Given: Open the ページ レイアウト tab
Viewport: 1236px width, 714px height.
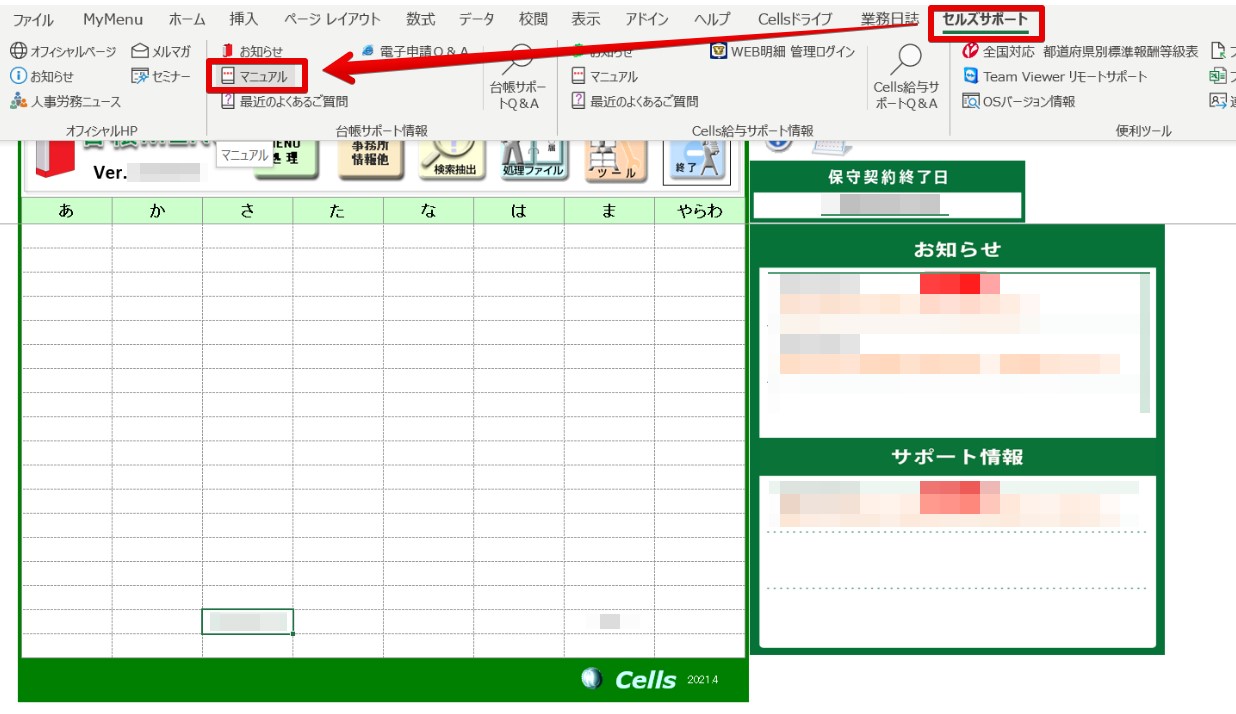Looking at the screenshot, I should pyautogui.click(x=332, y=20).
